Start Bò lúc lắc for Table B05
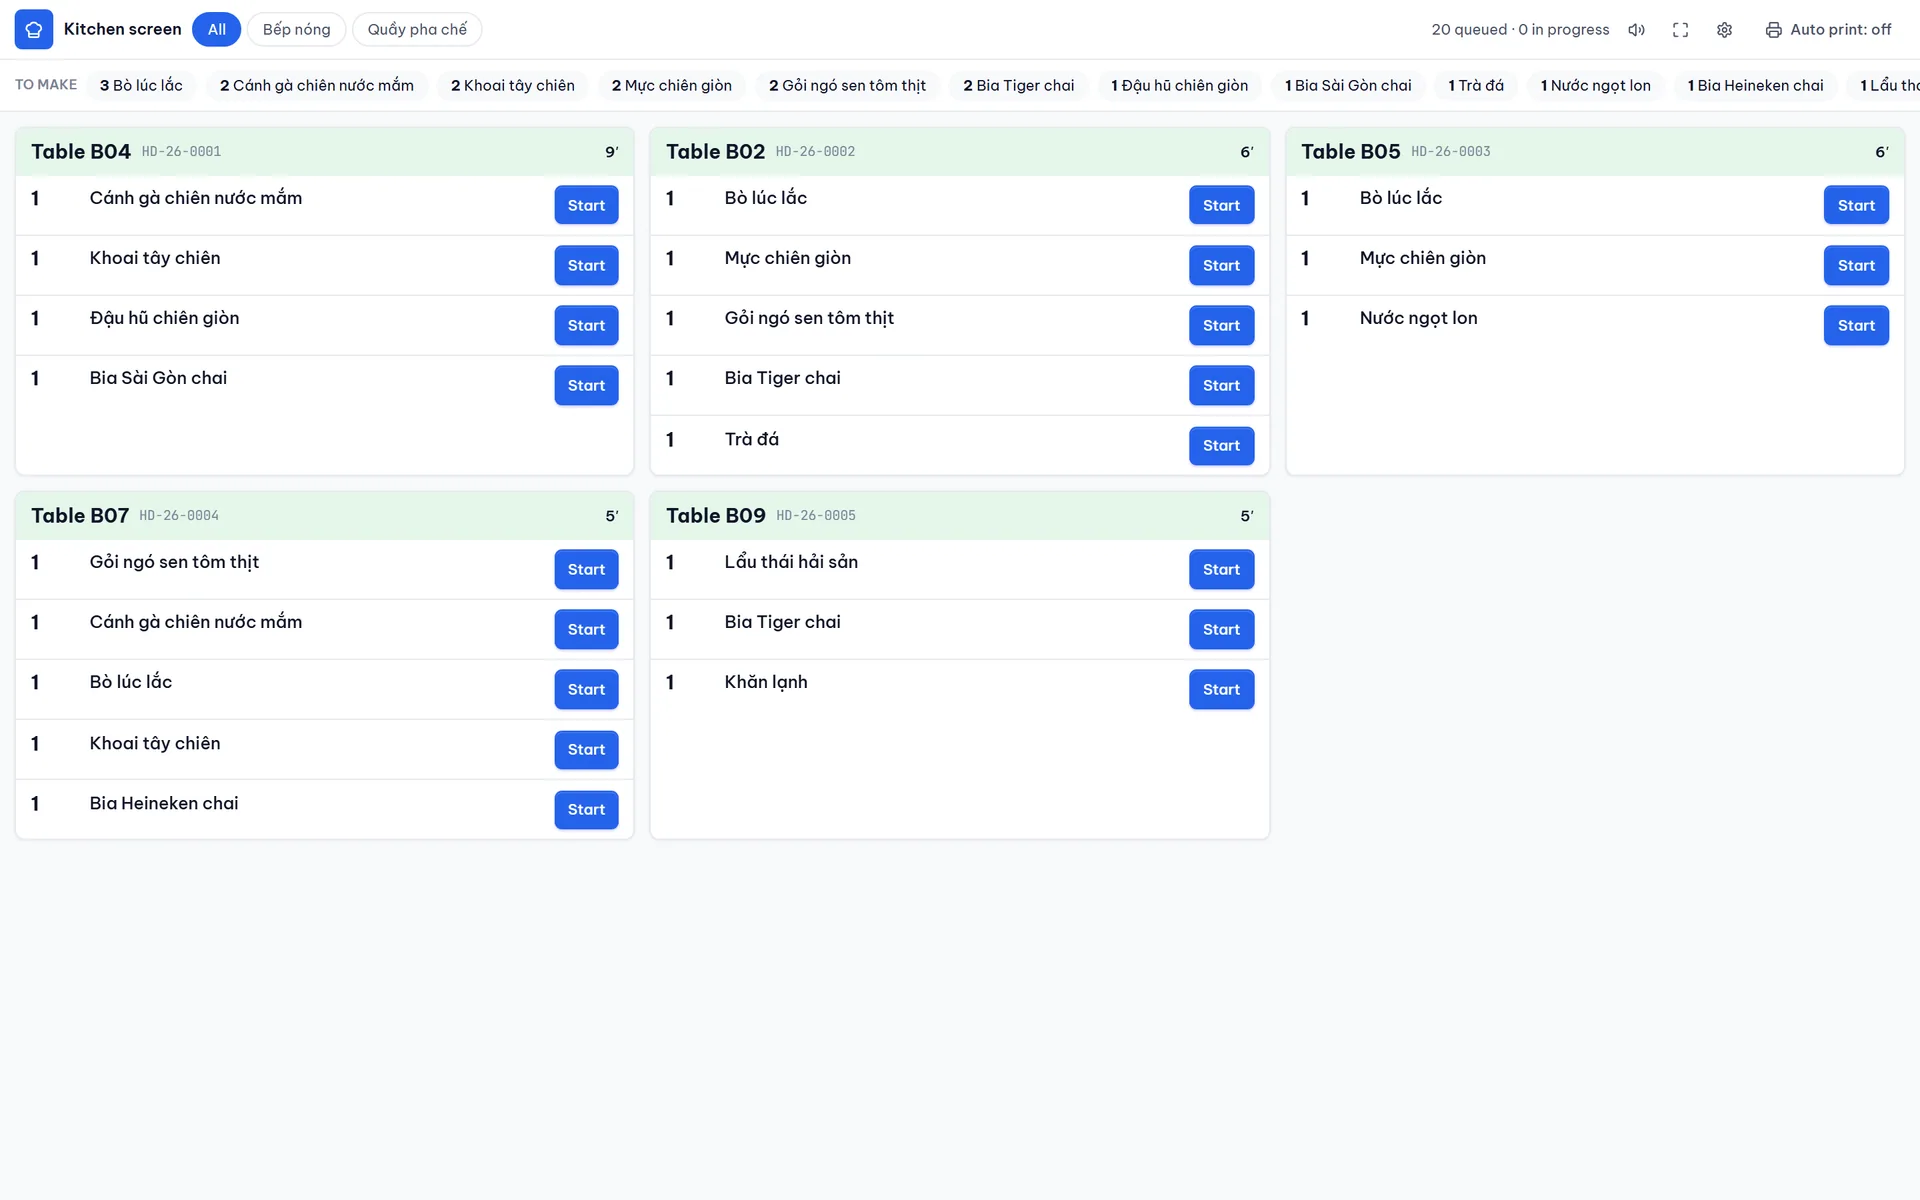This screenshot has width=1920, height=1200. (x=1856, y=205)
